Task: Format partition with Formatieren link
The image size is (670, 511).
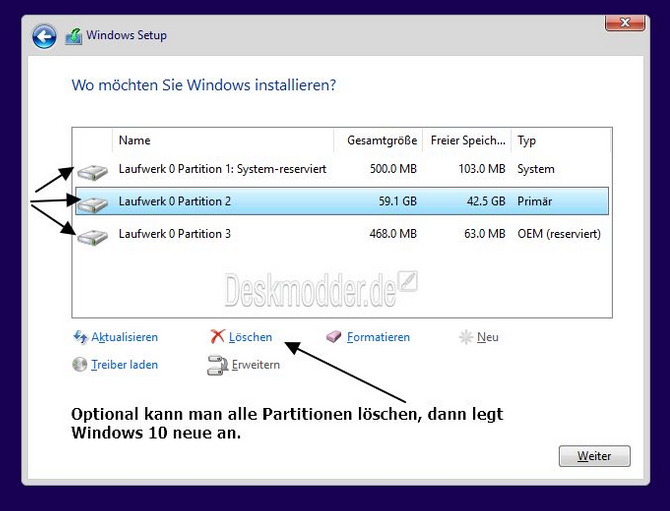Action: [378, 337]
